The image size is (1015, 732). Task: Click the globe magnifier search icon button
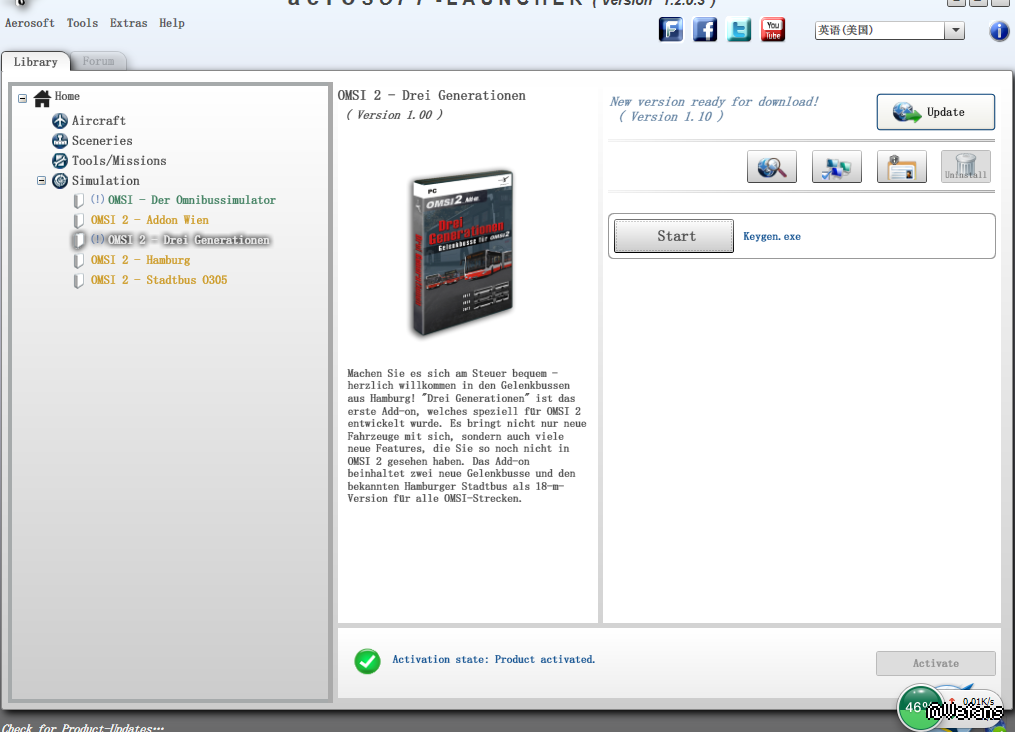(772, 167)
